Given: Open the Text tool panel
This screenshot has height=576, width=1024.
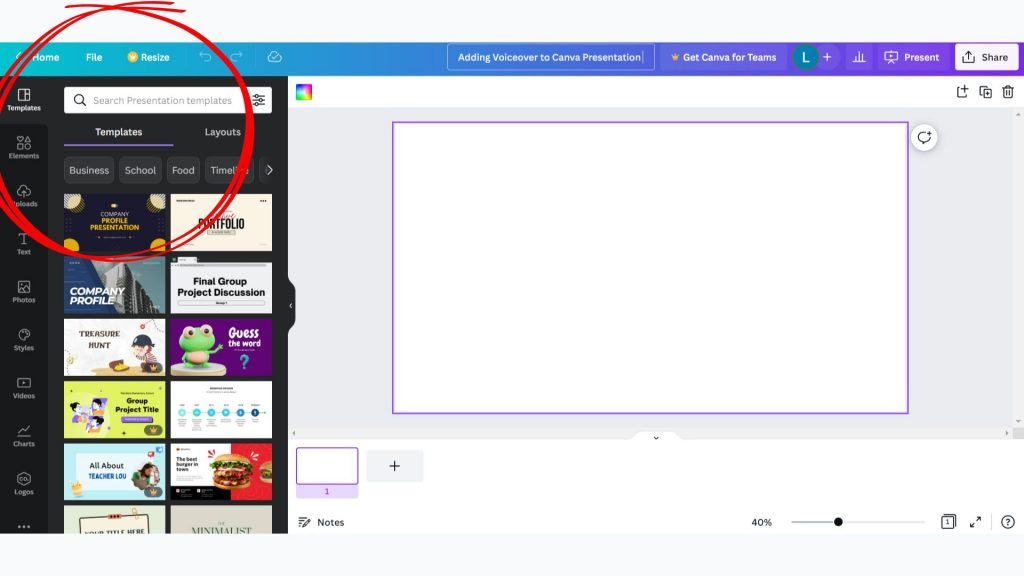Looking at the screenshot, I should 23,243.
